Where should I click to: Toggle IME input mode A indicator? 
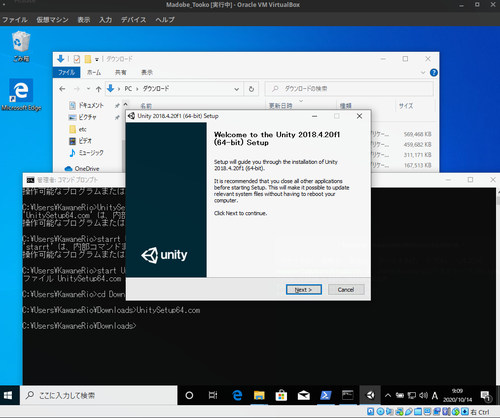click(435, 395)
